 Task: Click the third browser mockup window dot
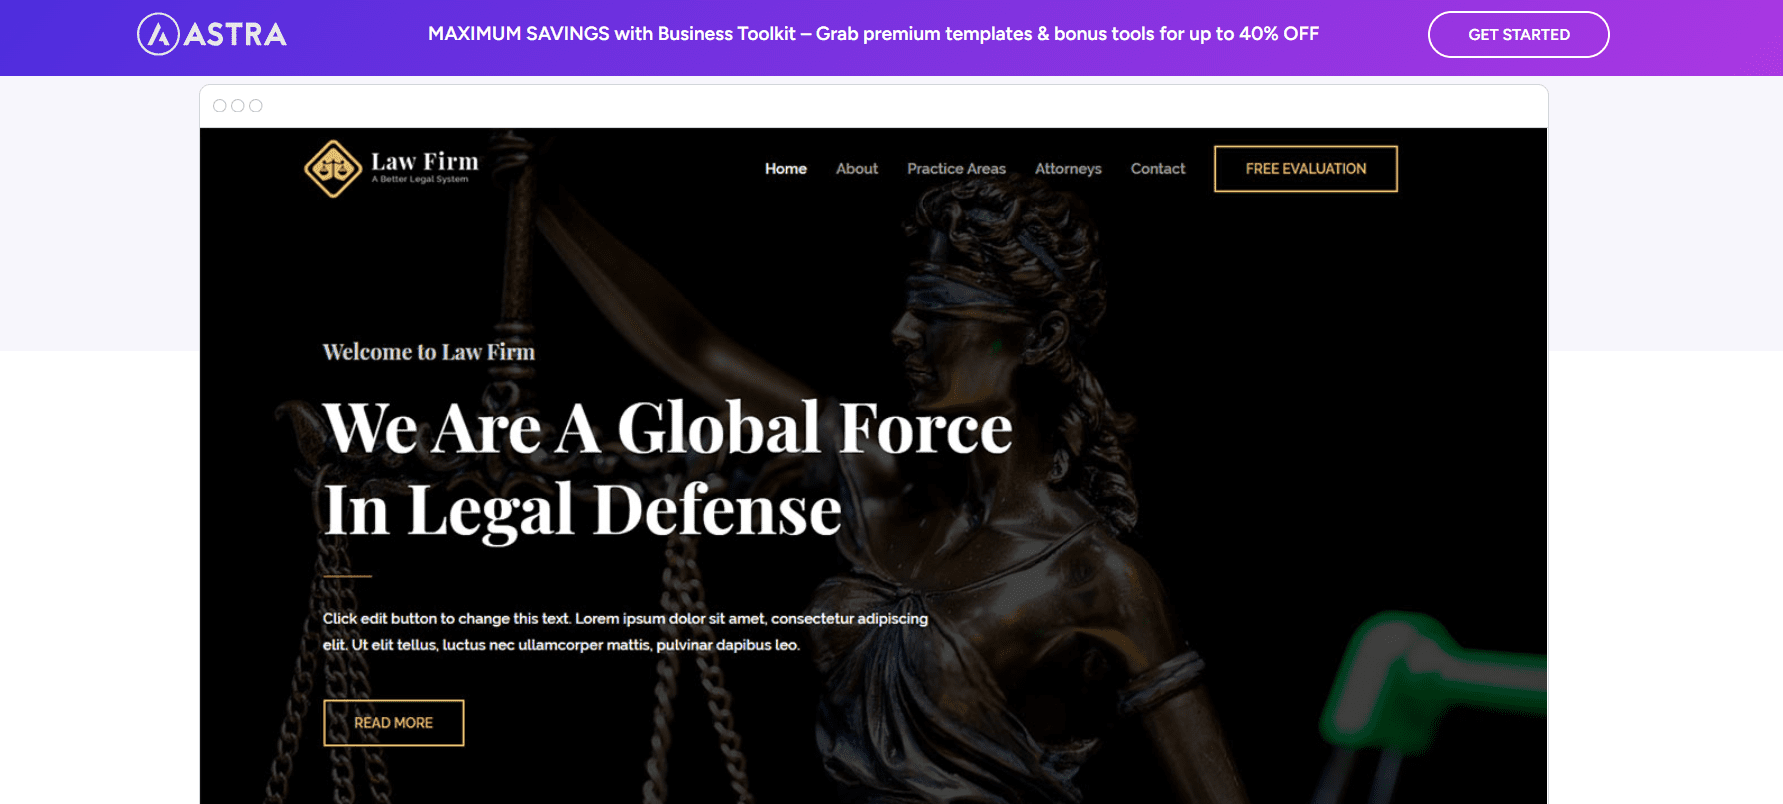[x=256, y=106]
